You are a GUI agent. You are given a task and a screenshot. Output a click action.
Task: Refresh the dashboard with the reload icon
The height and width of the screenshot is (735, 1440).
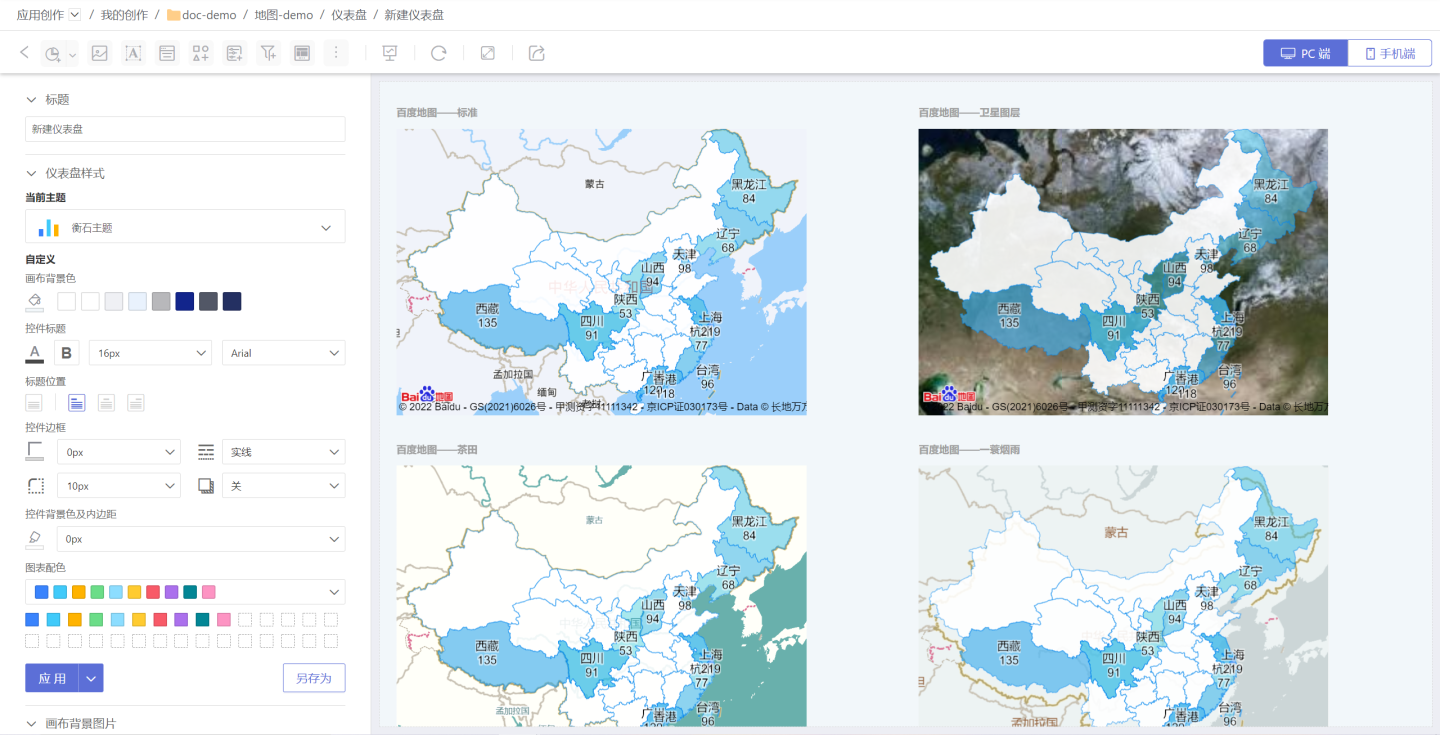point(438,53)
